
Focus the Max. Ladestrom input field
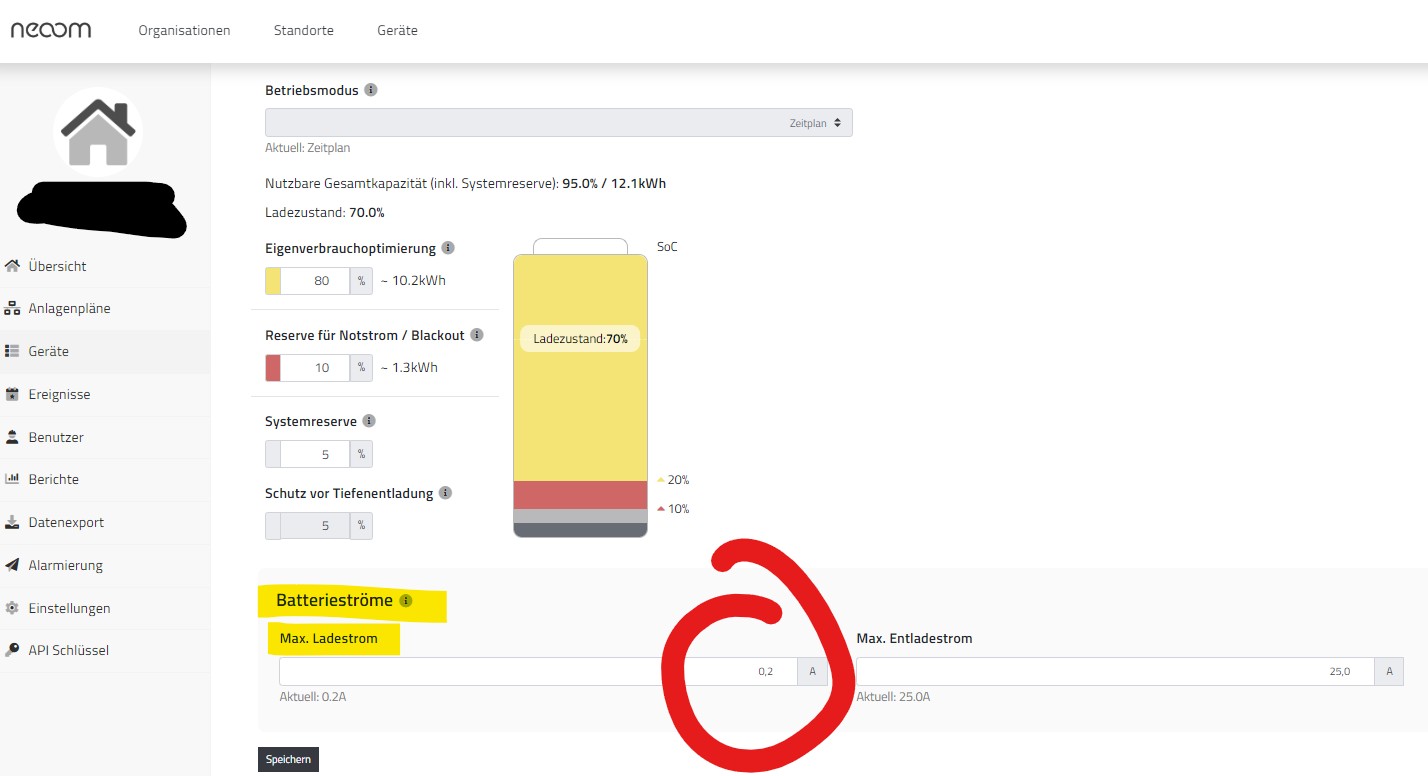click(x=538, y=671)
